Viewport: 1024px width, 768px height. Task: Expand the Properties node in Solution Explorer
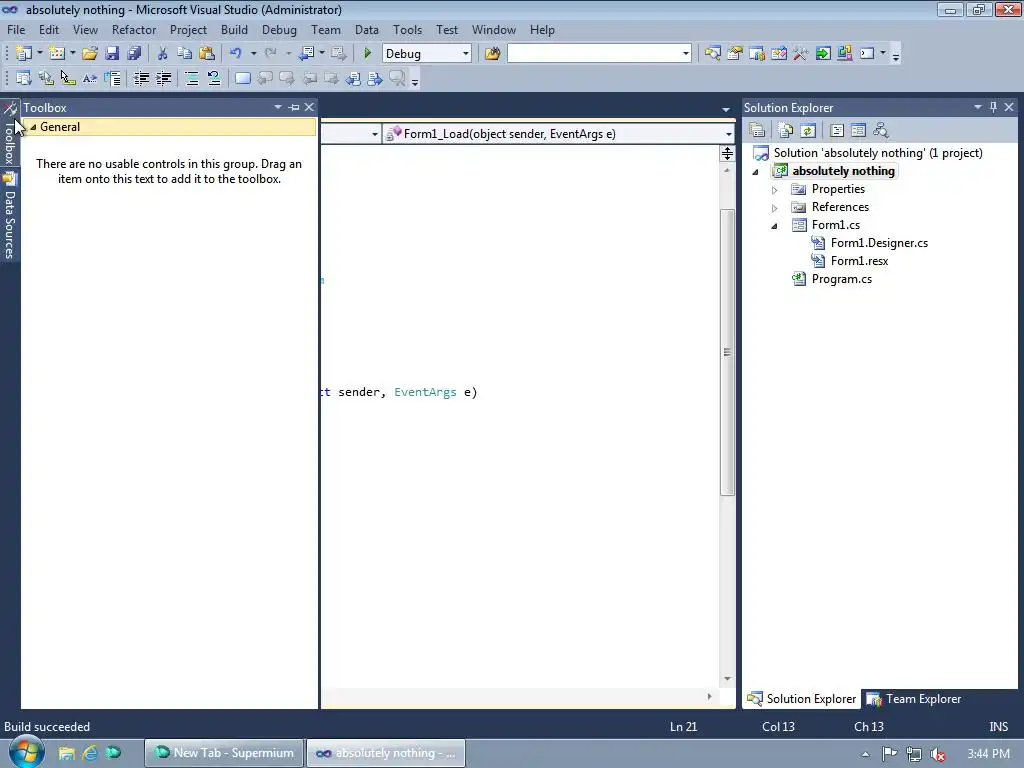pos(775,190)
